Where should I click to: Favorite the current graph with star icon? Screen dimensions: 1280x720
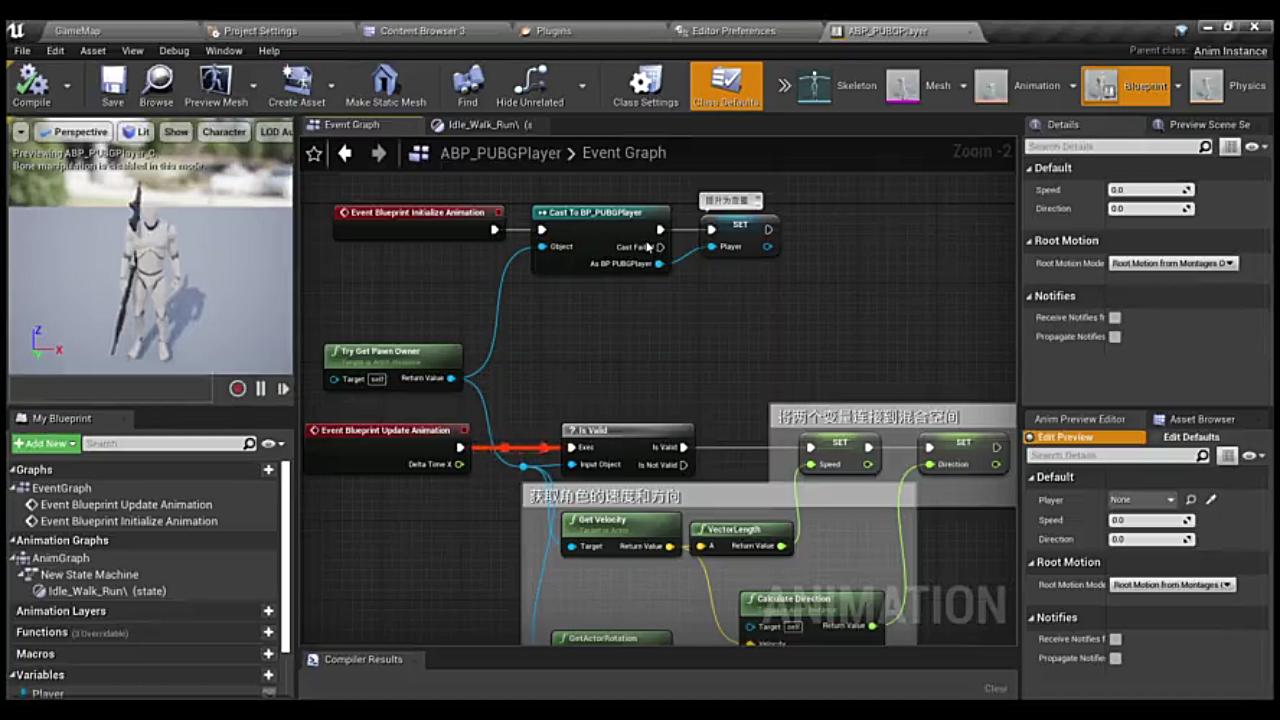(x=314, y=153)
